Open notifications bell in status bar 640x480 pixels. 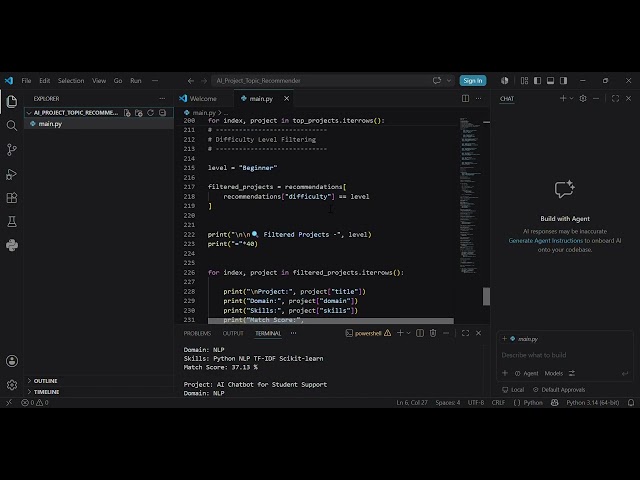click(631, 402)
